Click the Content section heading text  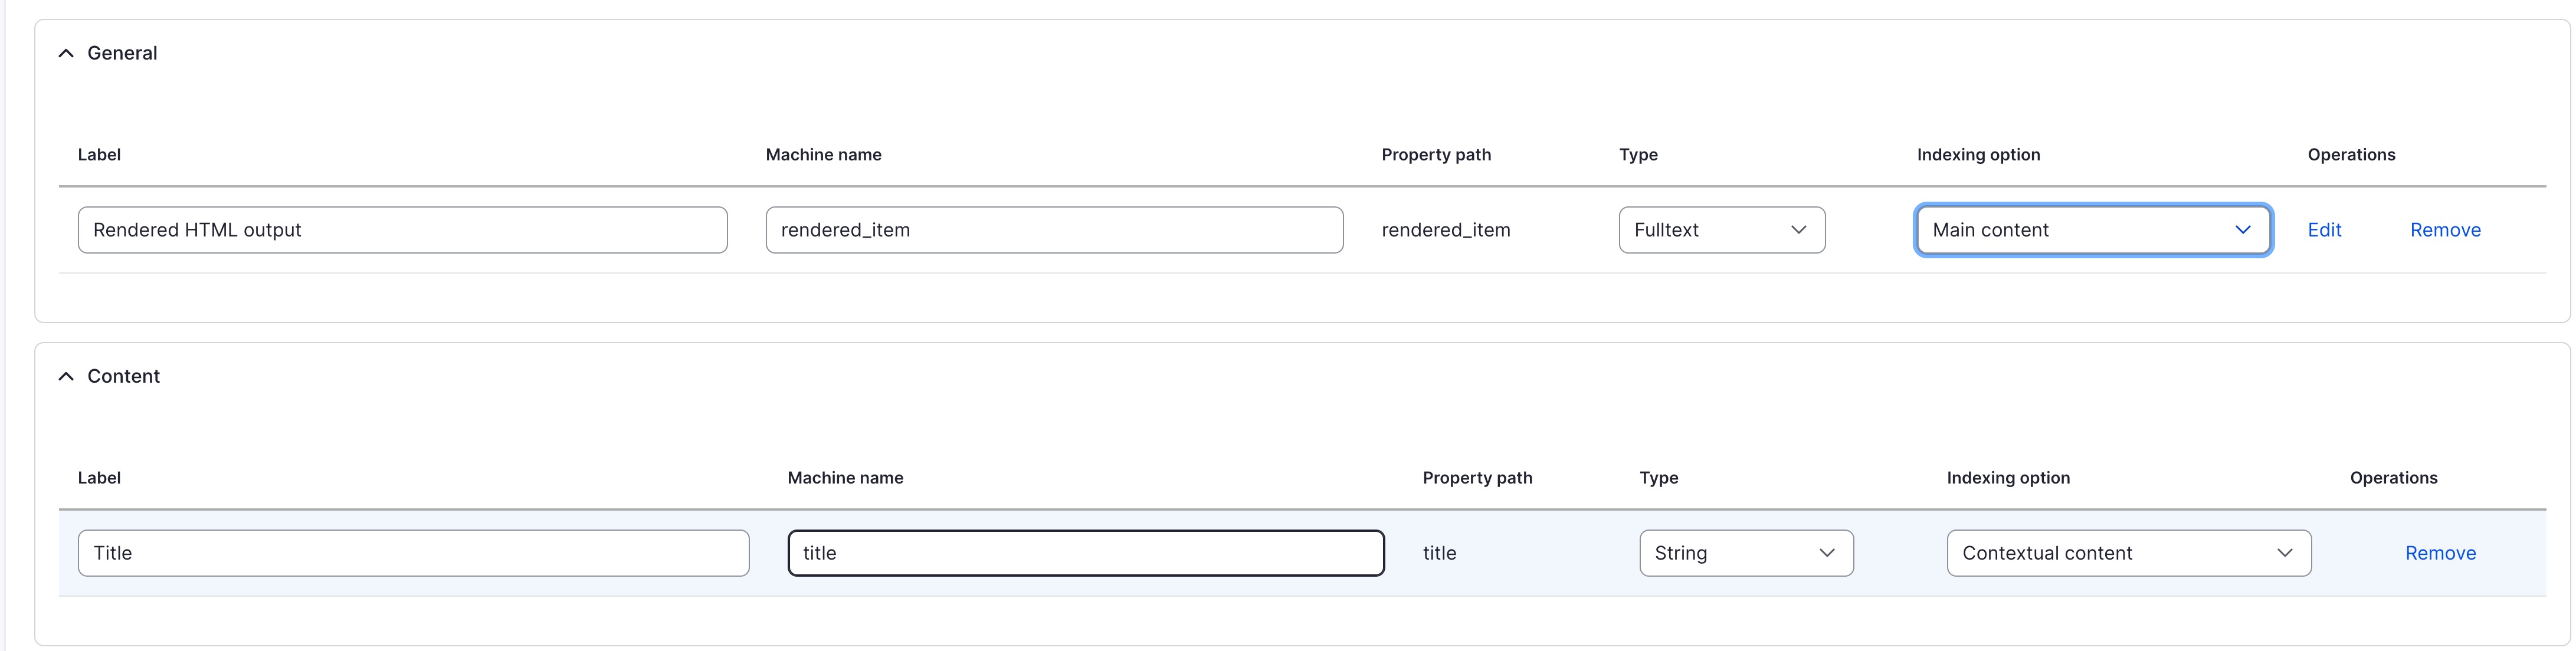pos(123,376)
